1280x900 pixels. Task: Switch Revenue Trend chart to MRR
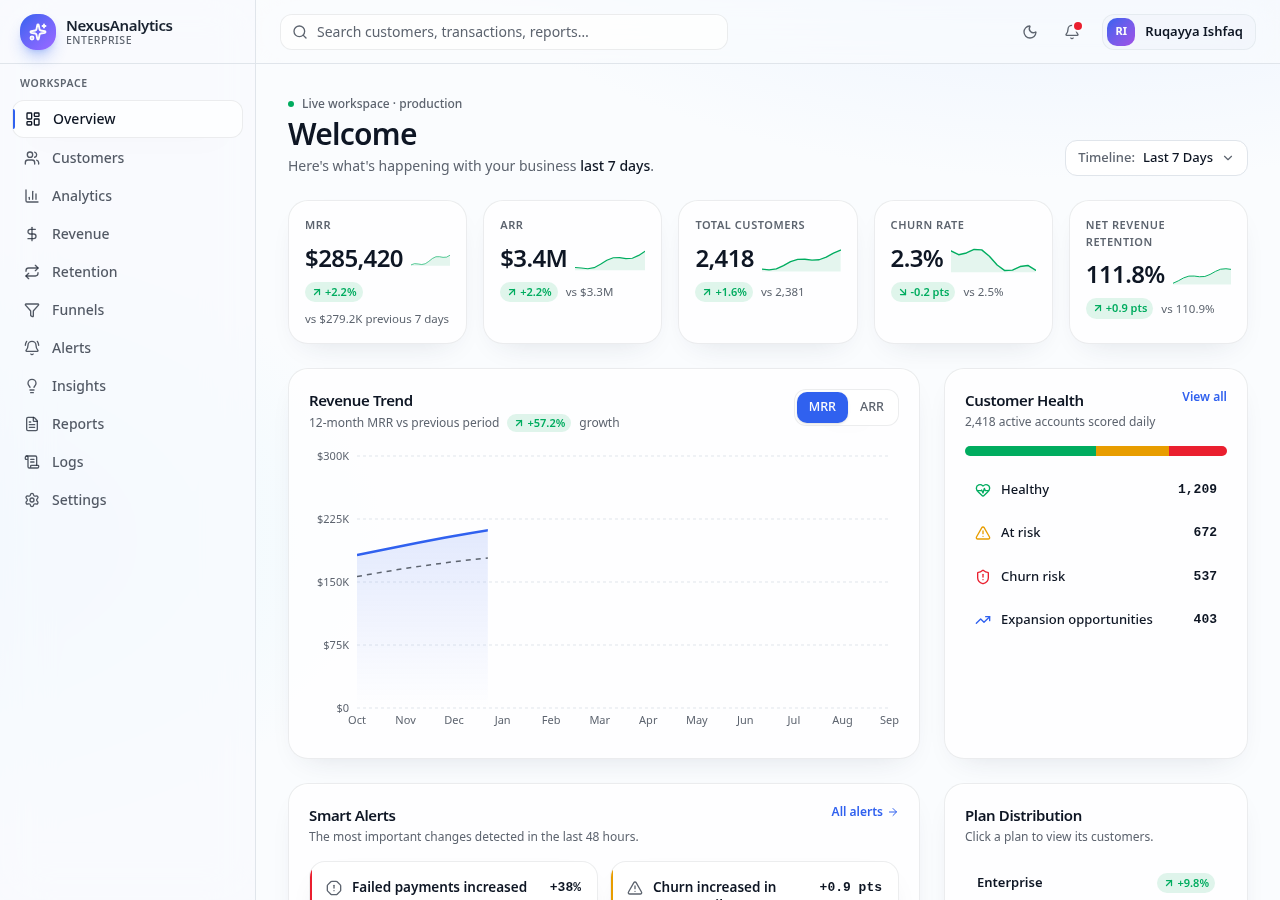(x=822, y=407)
